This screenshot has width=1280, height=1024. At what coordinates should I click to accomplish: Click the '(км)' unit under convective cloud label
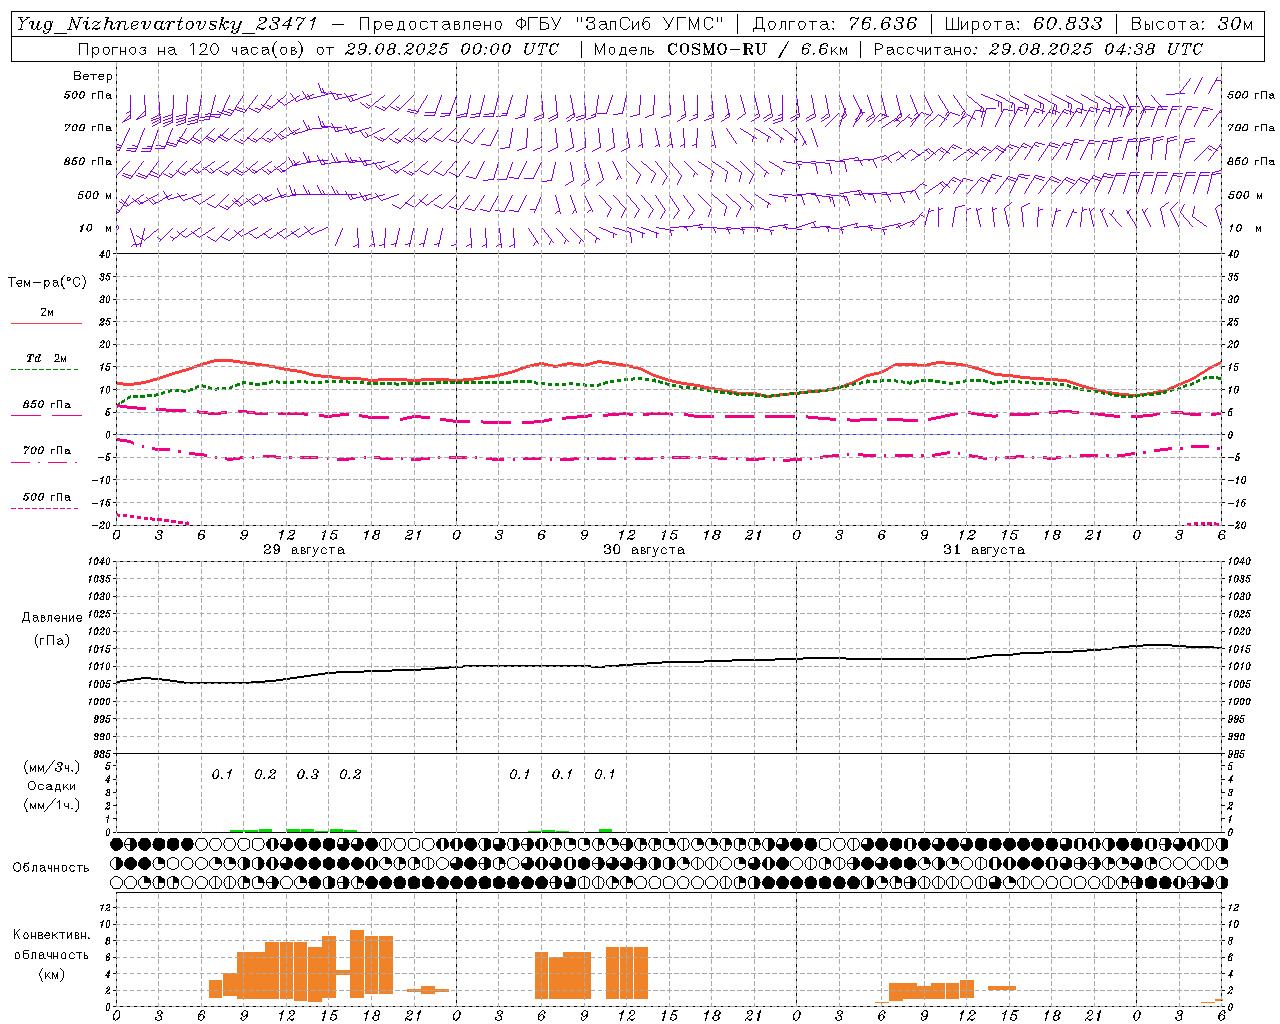coord(51,974)
